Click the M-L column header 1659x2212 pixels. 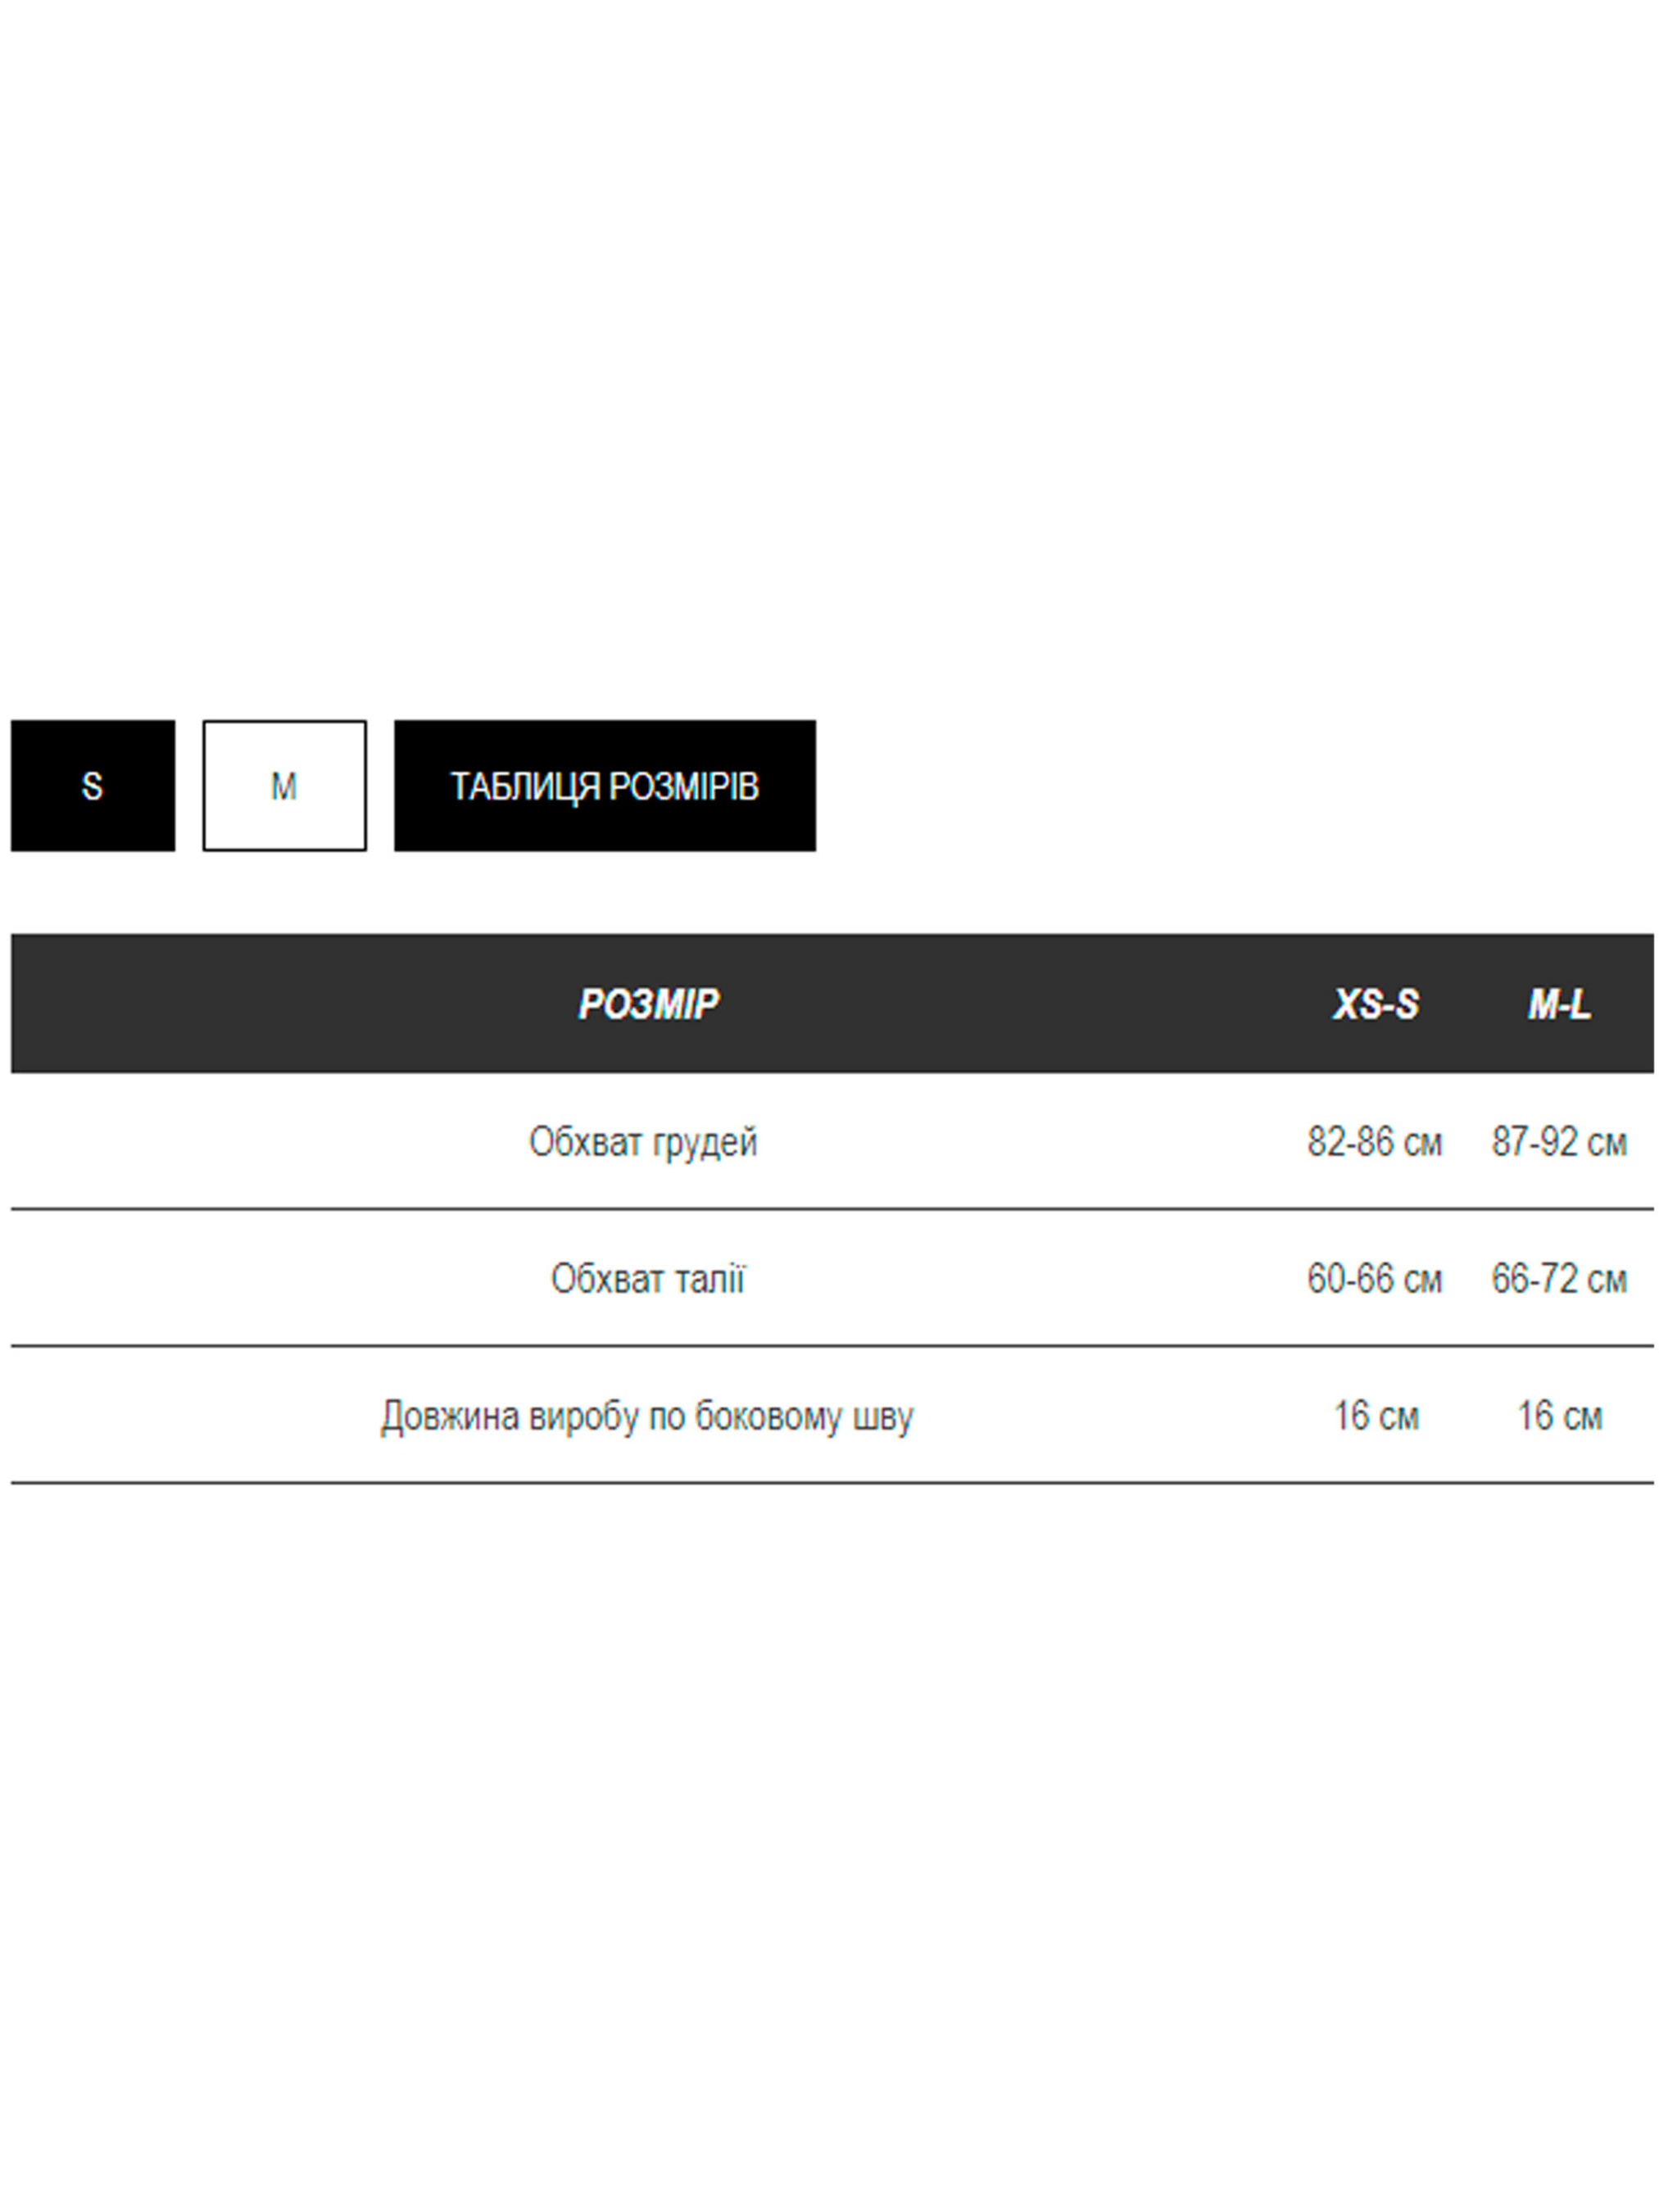tap(1558, 1004)
